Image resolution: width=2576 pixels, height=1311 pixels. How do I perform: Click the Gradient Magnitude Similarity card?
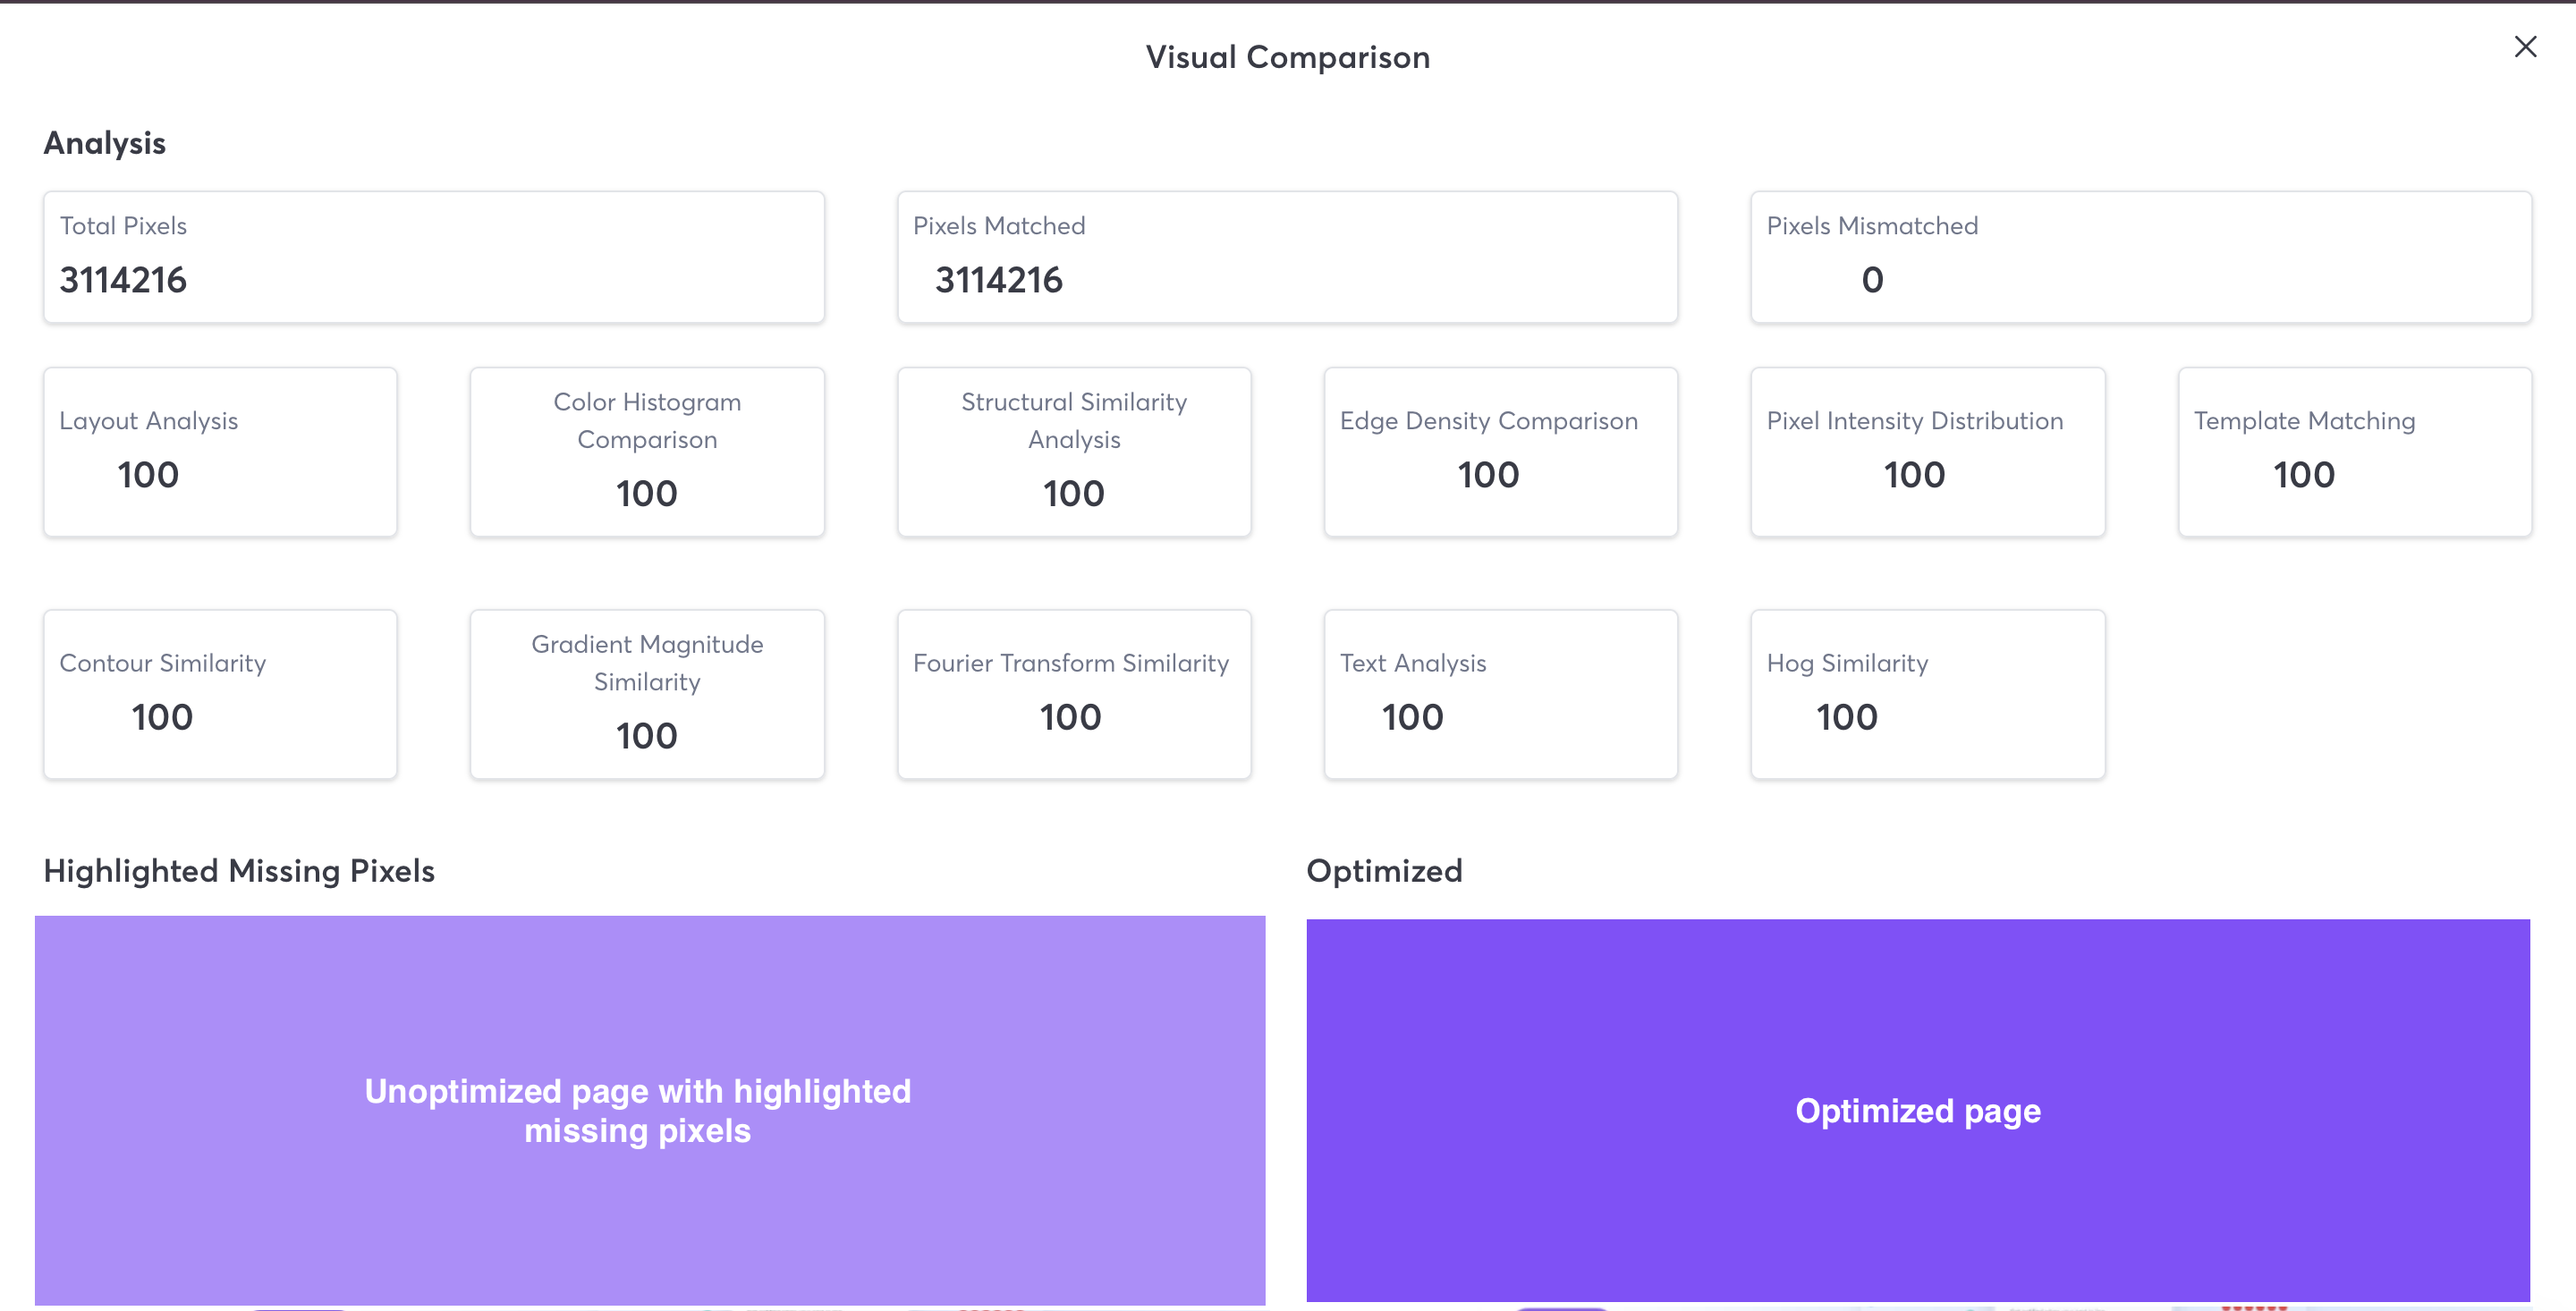(x=647, y=694)
